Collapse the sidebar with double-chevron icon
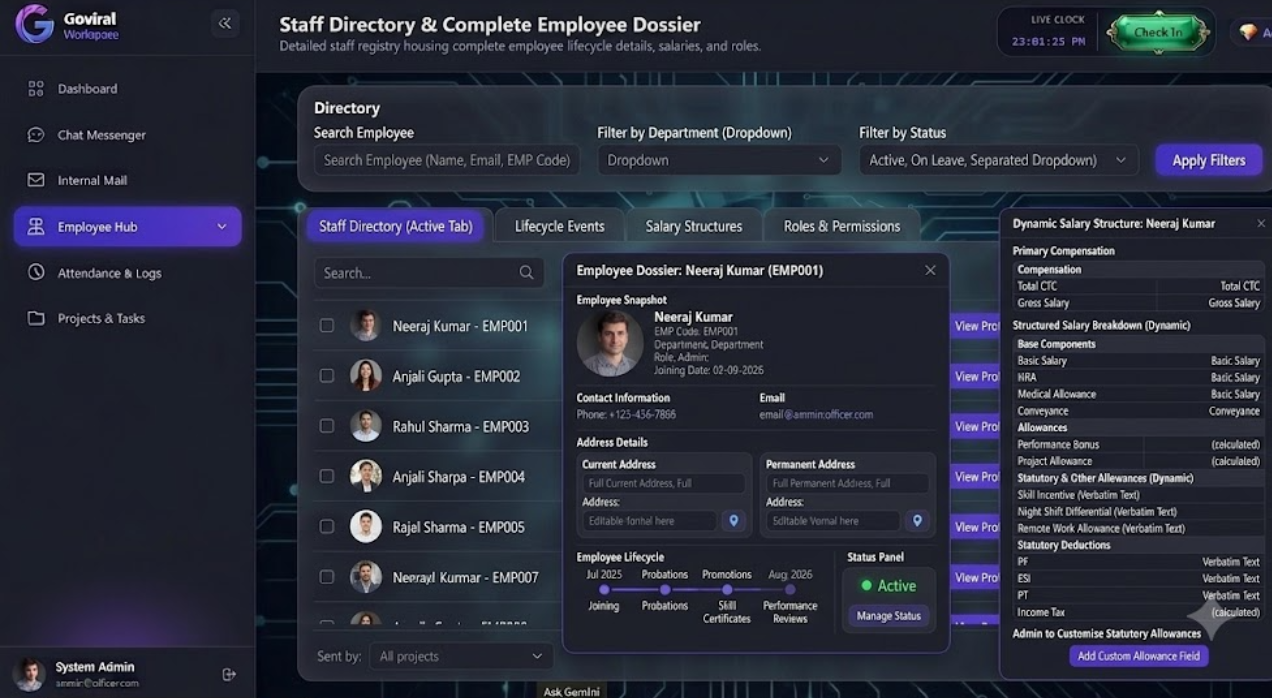1272x698 pixels. (225, 24)
